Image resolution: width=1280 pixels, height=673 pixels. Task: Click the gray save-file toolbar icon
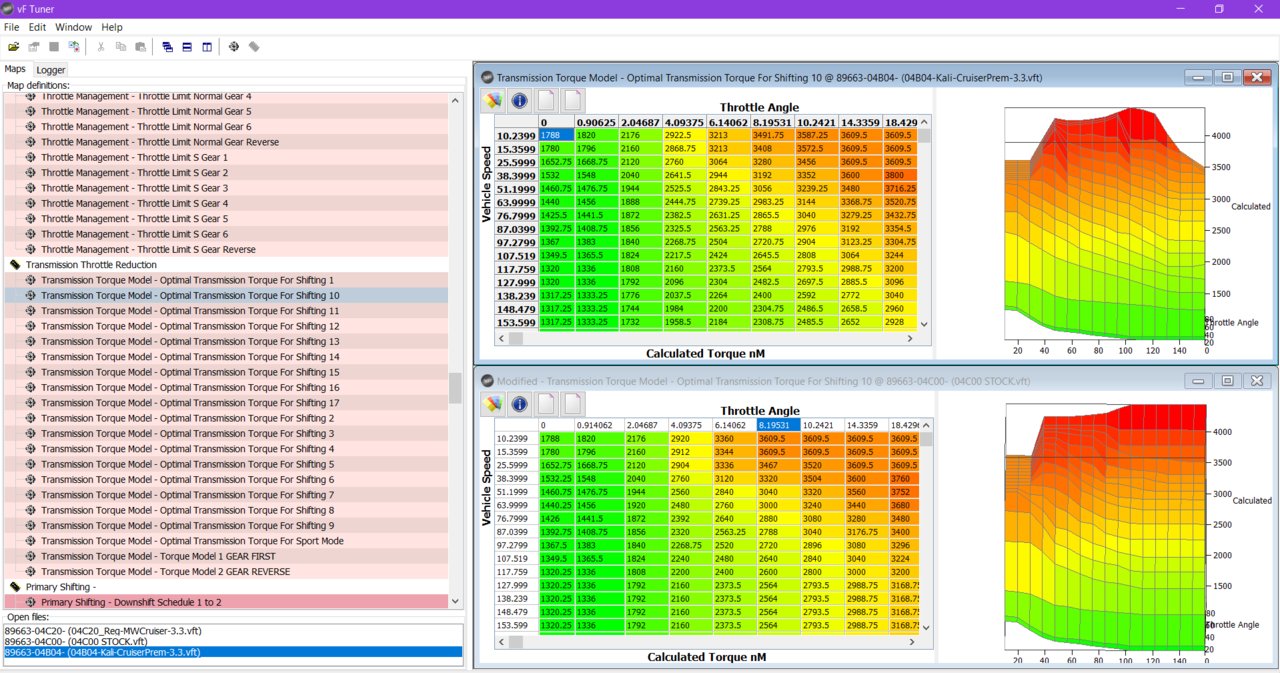coord(34,47)
